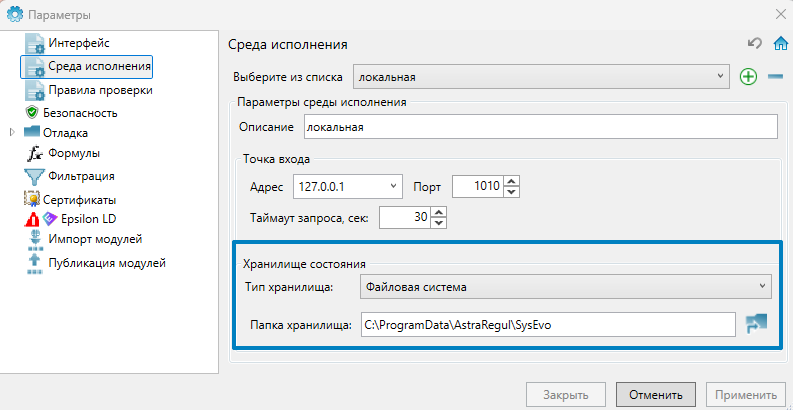Browse storage folder with folder icon
This screenshot has height=410, width=793.
(755, 324)
